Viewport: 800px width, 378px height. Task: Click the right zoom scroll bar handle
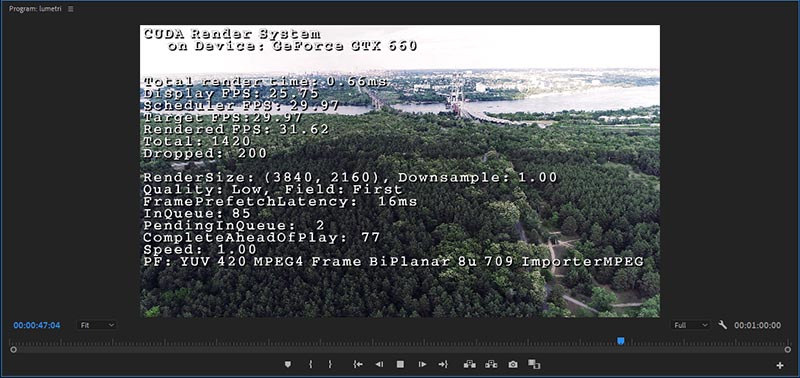click(788, 349)
